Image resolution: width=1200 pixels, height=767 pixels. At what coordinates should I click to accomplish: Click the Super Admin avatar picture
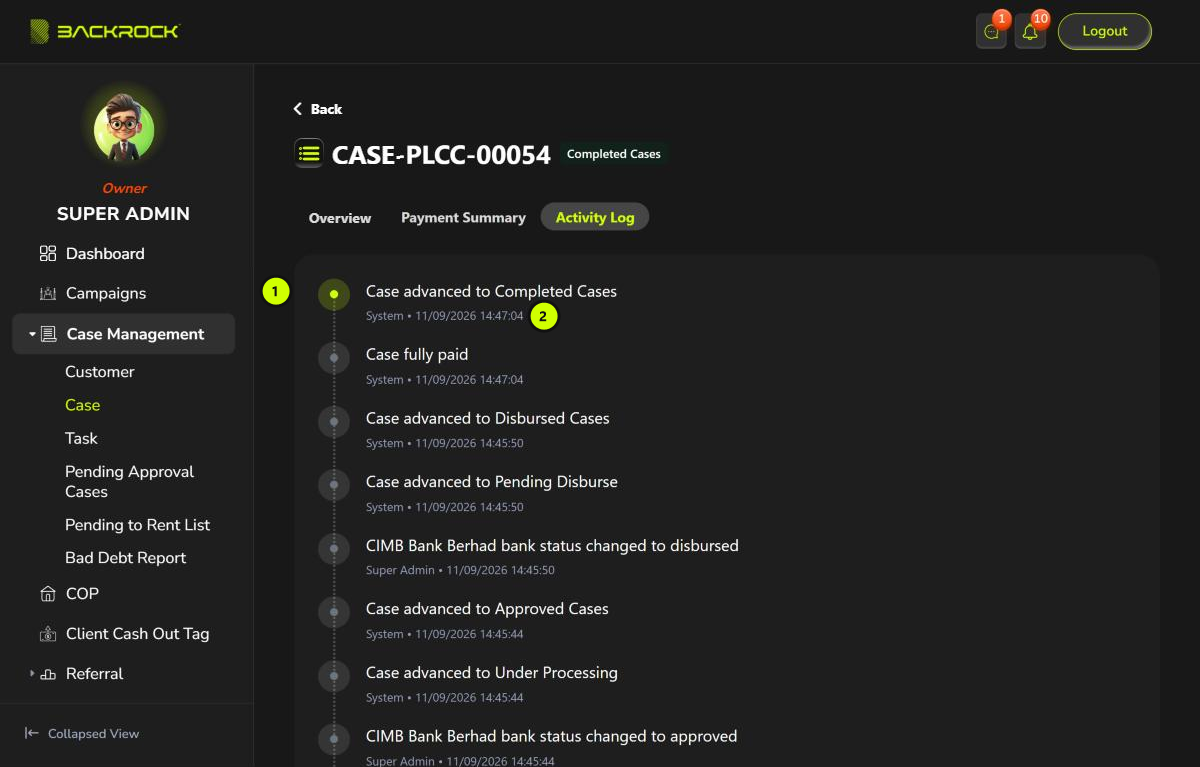click(x=124, y=130)
